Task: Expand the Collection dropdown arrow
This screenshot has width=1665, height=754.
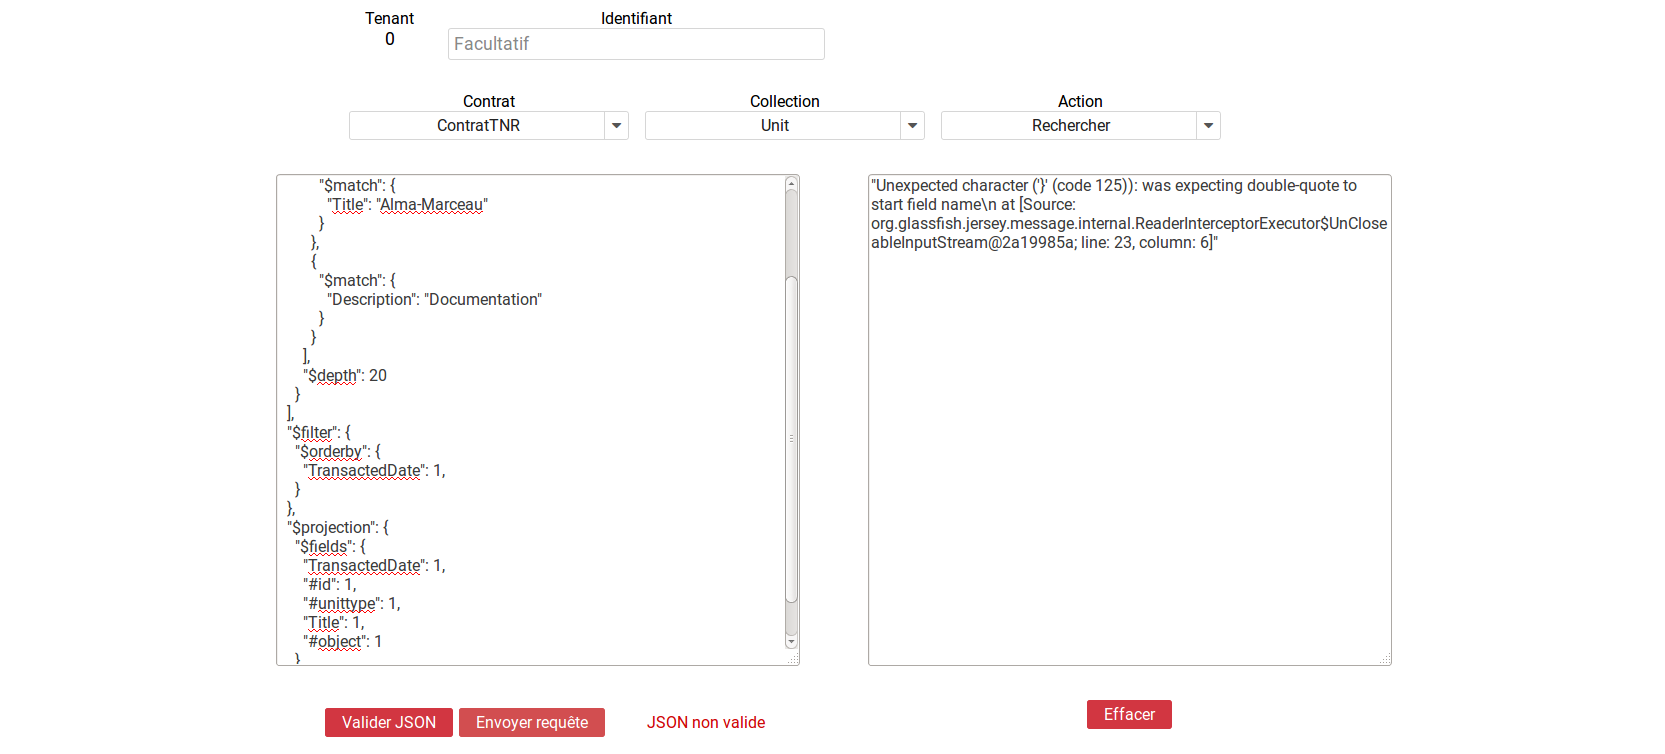Action: point(912,126)
